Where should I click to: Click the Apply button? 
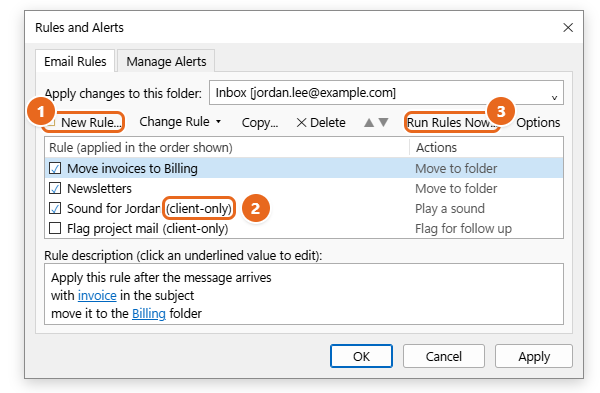pos(534,356)
